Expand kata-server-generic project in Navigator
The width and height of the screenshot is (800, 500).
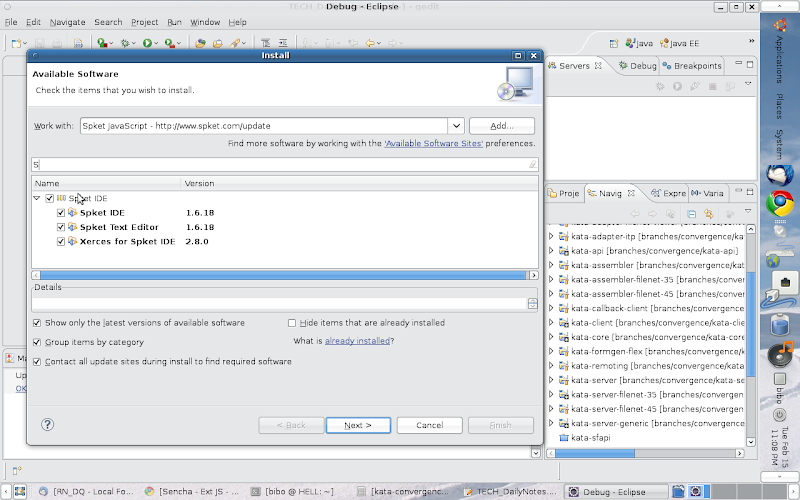coord(551,423)
